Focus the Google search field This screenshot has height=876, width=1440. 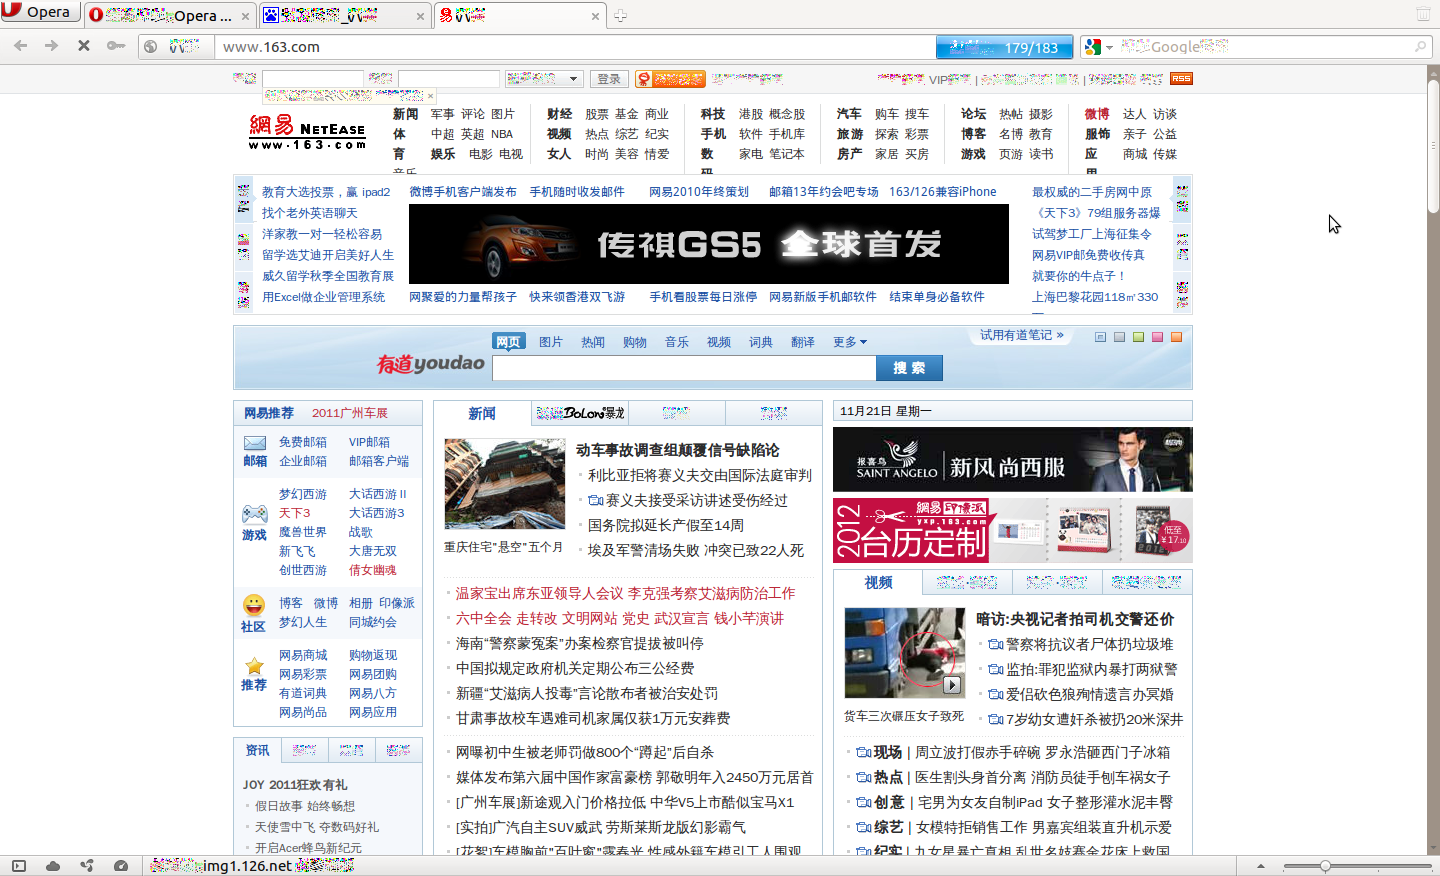1267,47
